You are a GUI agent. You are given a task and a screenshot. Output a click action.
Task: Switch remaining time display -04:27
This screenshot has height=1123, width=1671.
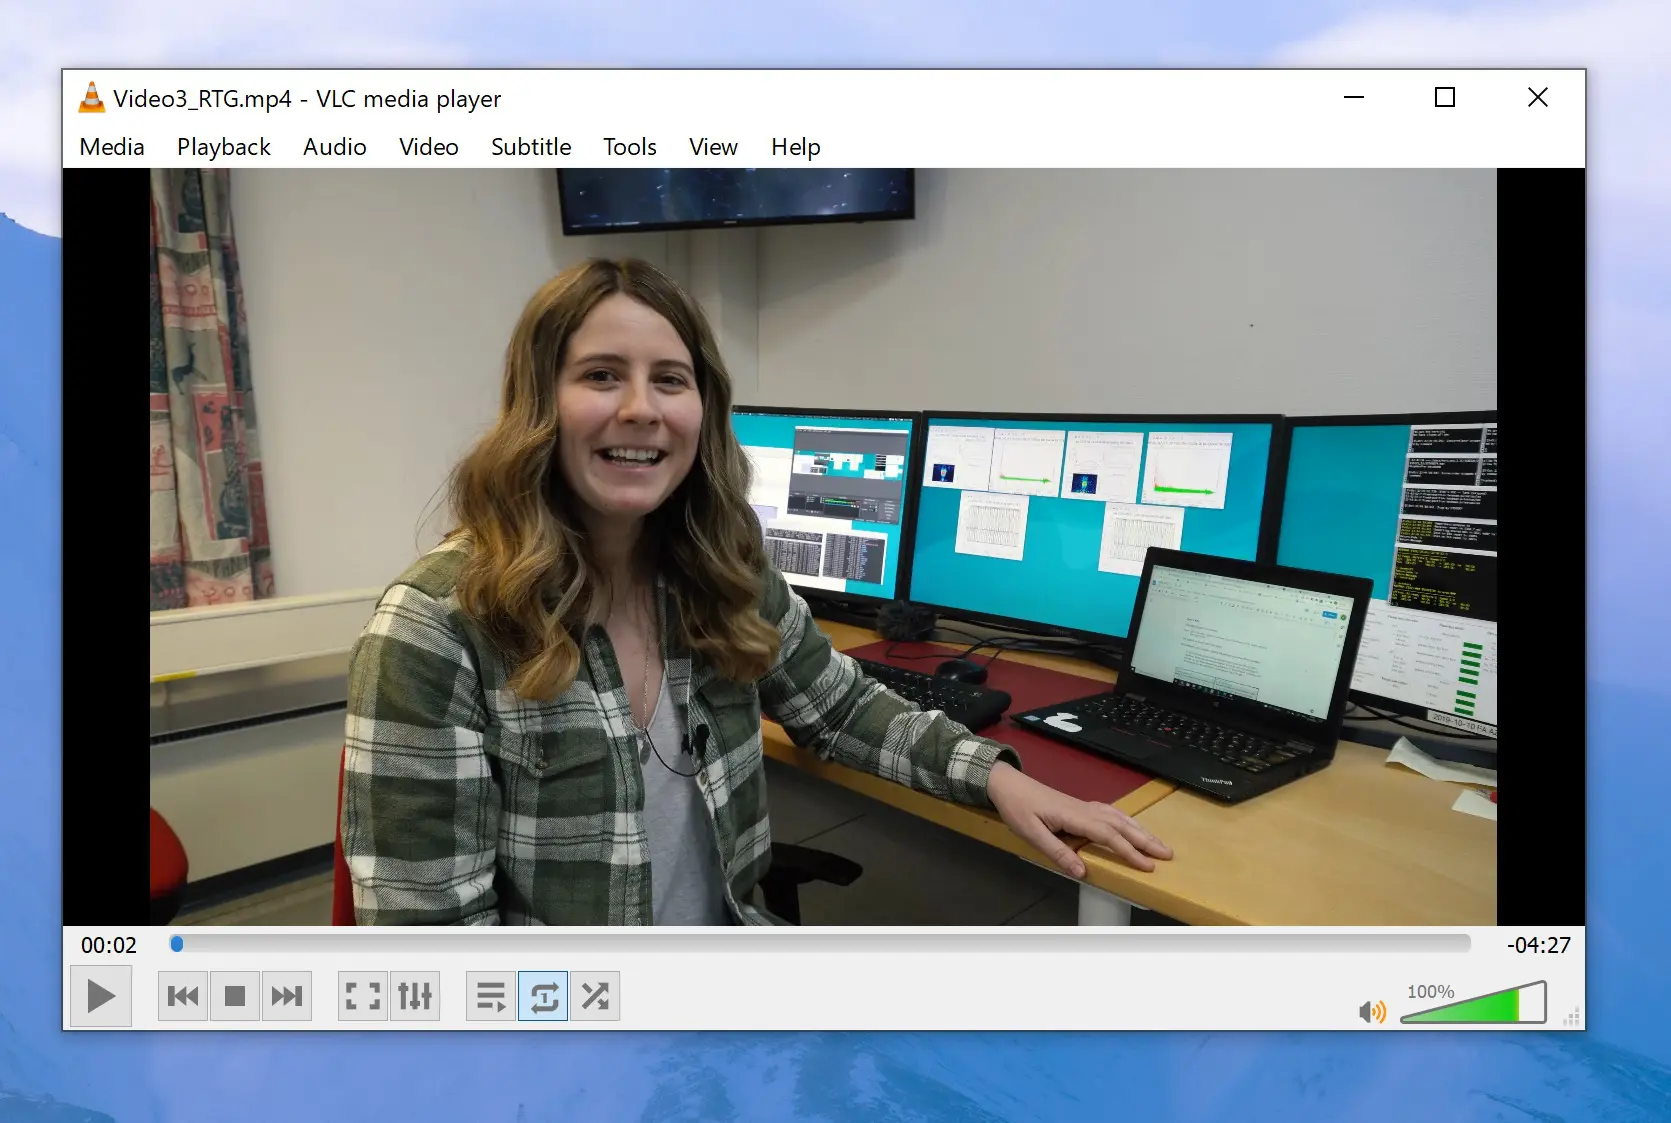coord(1538,945)
